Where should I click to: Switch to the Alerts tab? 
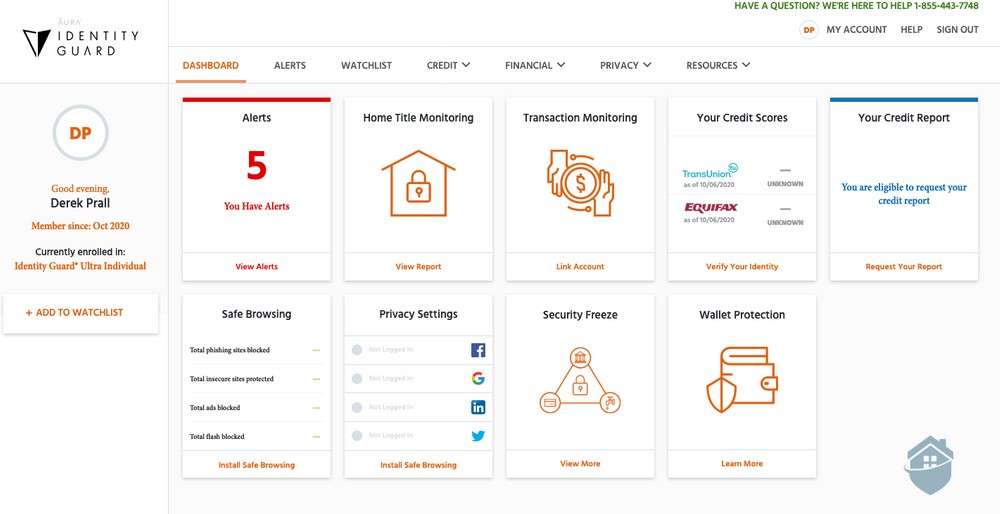coord(290,66)
